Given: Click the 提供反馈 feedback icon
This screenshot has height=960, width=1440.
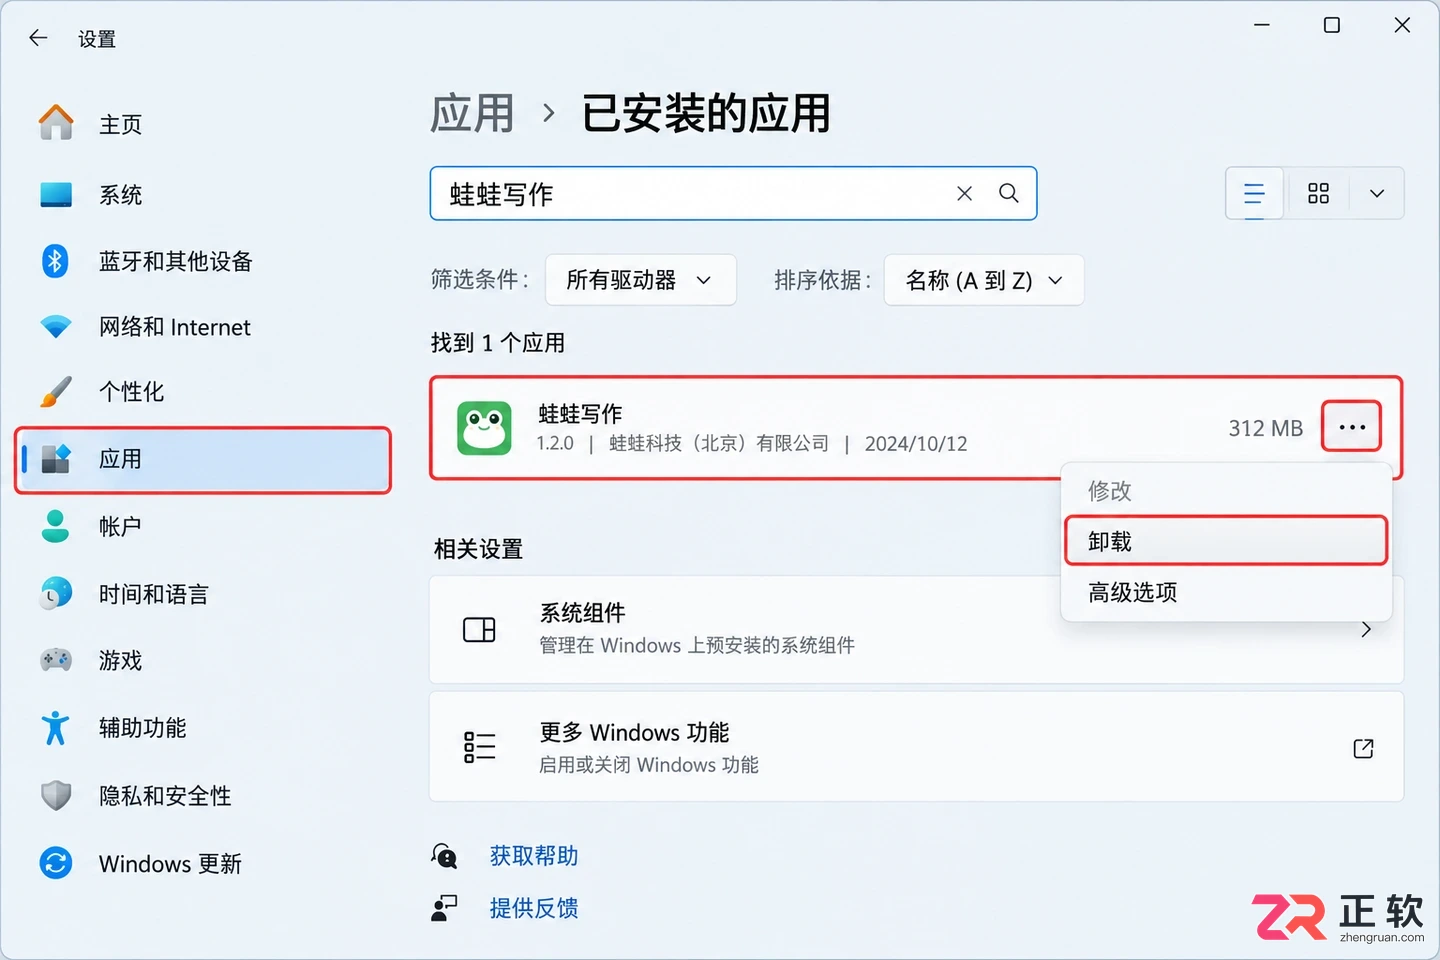Looking at the screenshot, I should (x=444, y=908).
